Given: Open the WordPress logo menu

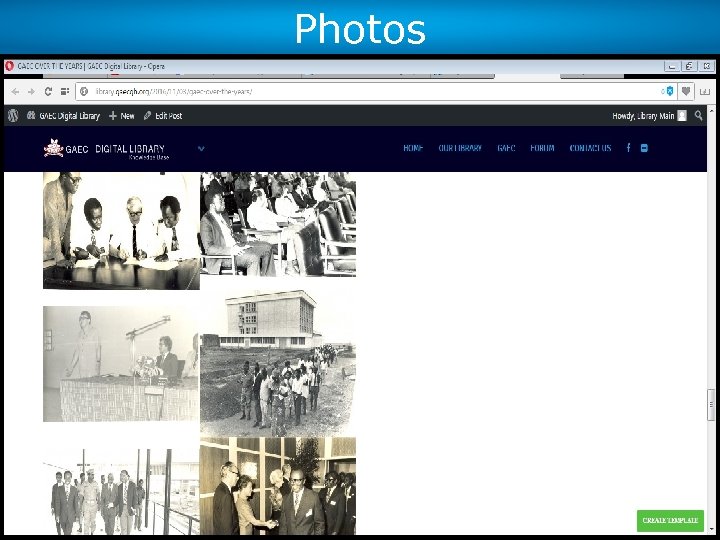Looking at the screenshot, I should [13, 116].
